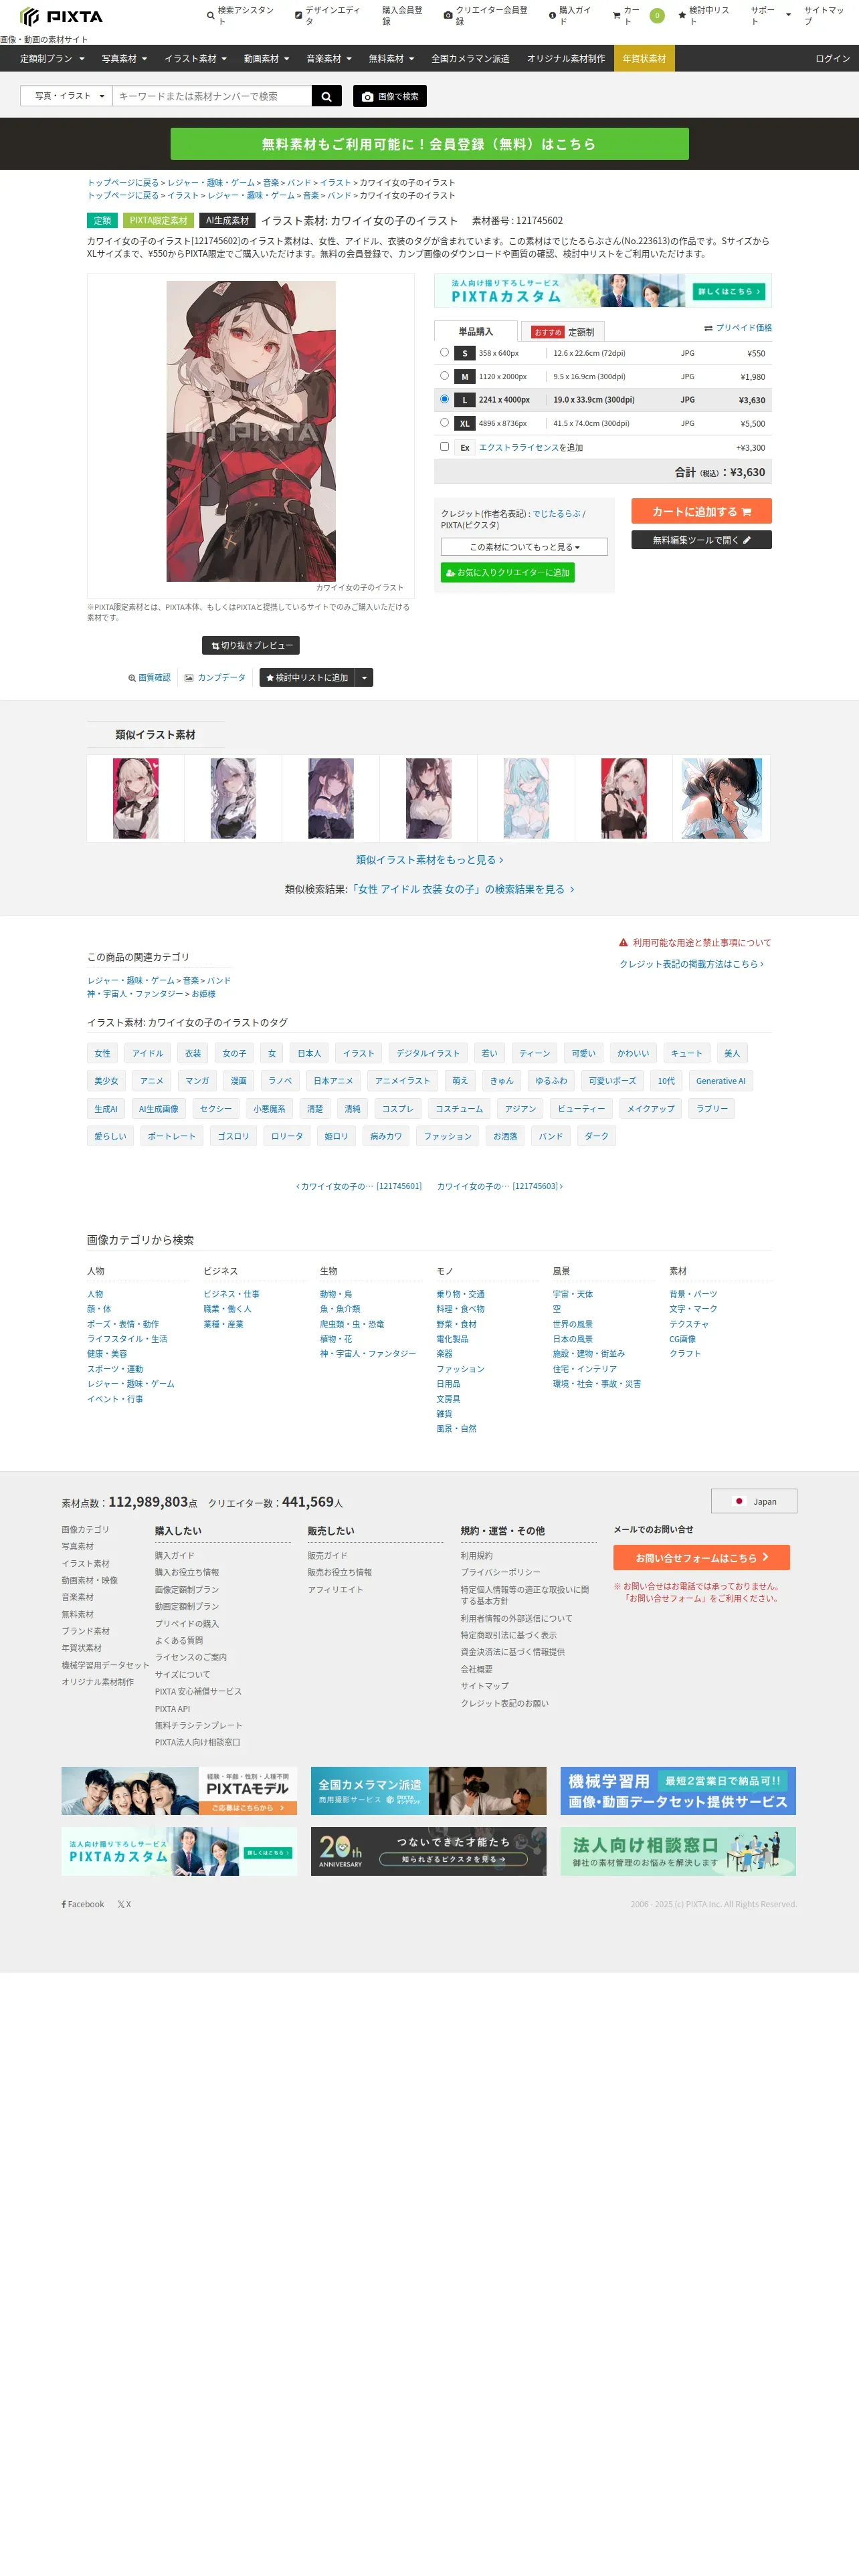Viewport: 859px width, 2576px height.
Task: Expand この素材についてもっと見る dropdown
Action: click(x=524, y=547)
